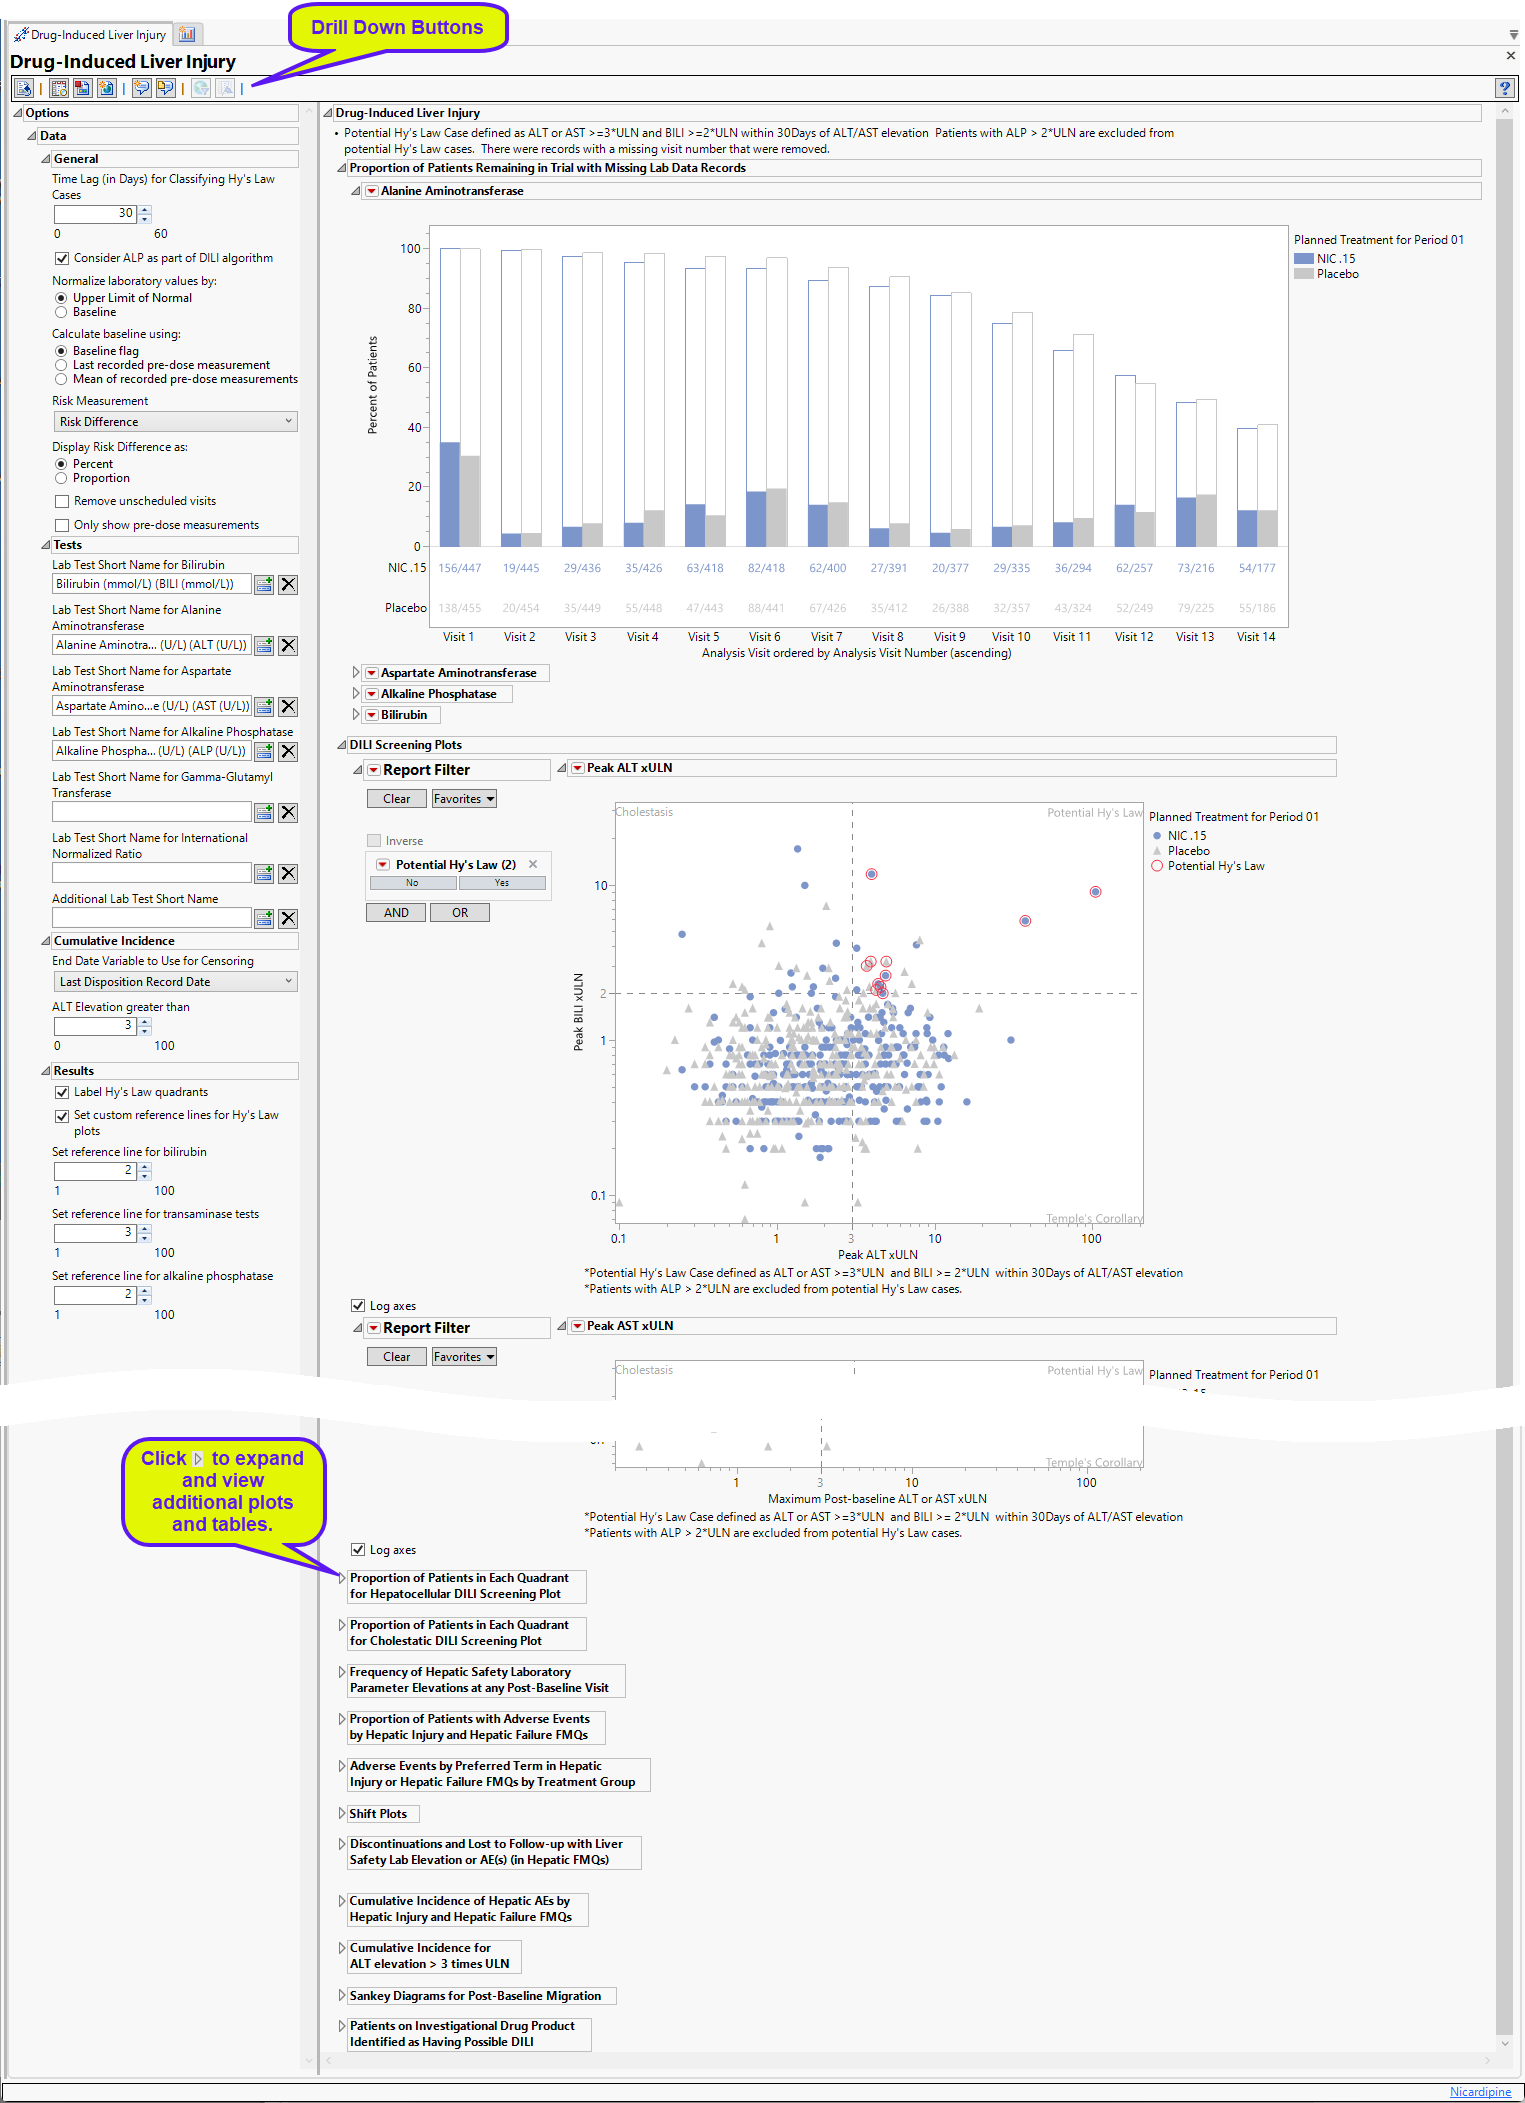Click the chart icon tab beside Drug-Induced Liver Injury
Screen dimensions: 1525x2103
click(187, 34)
